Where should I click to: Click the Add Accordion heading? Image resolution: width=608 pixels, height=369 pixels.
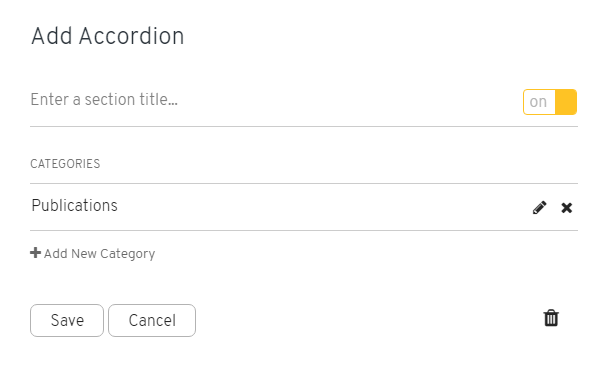pos(107,36)
